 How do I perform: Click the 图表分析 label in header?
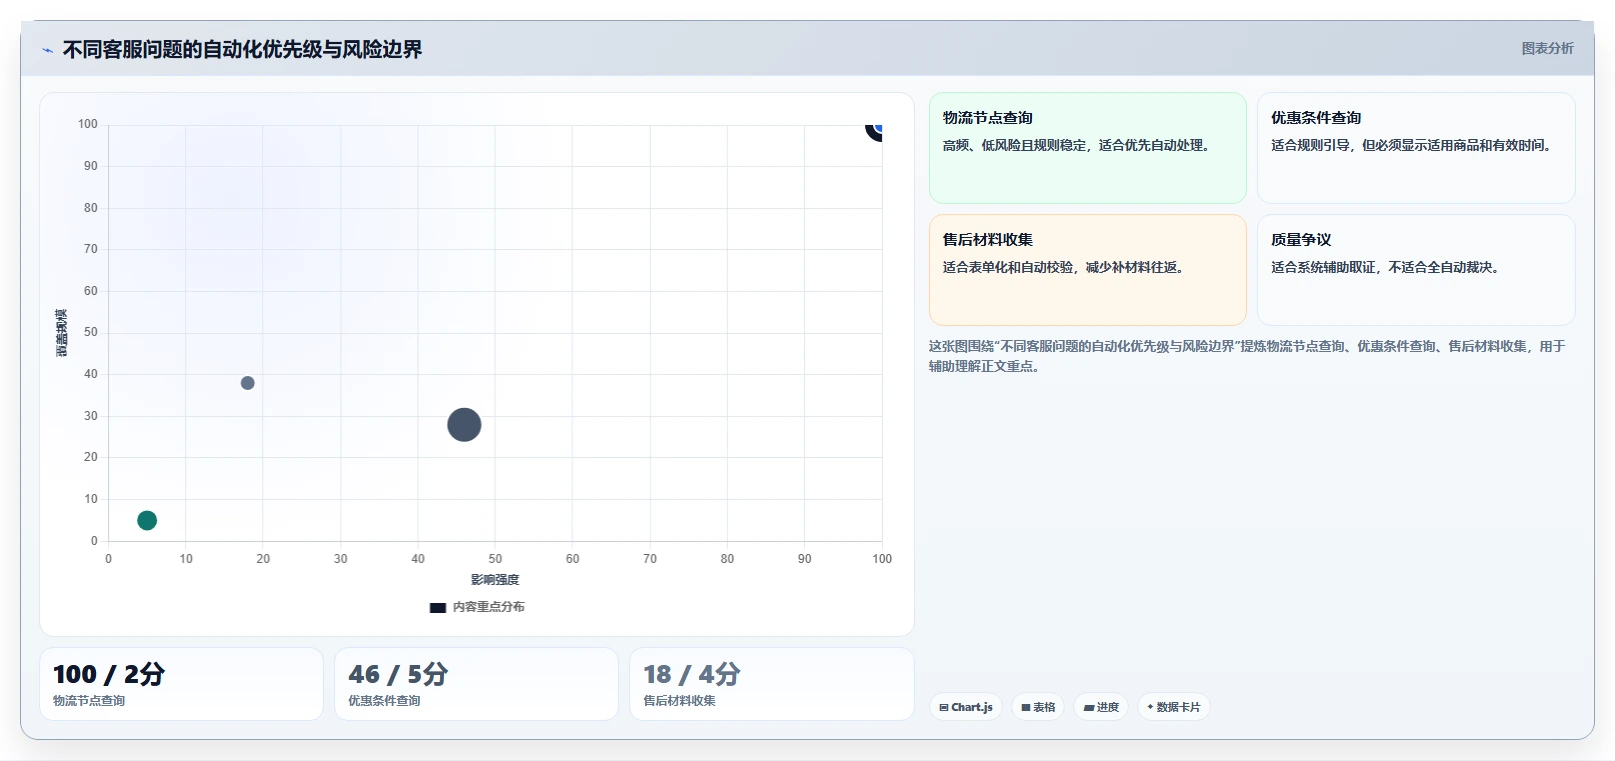(1547, 48)
